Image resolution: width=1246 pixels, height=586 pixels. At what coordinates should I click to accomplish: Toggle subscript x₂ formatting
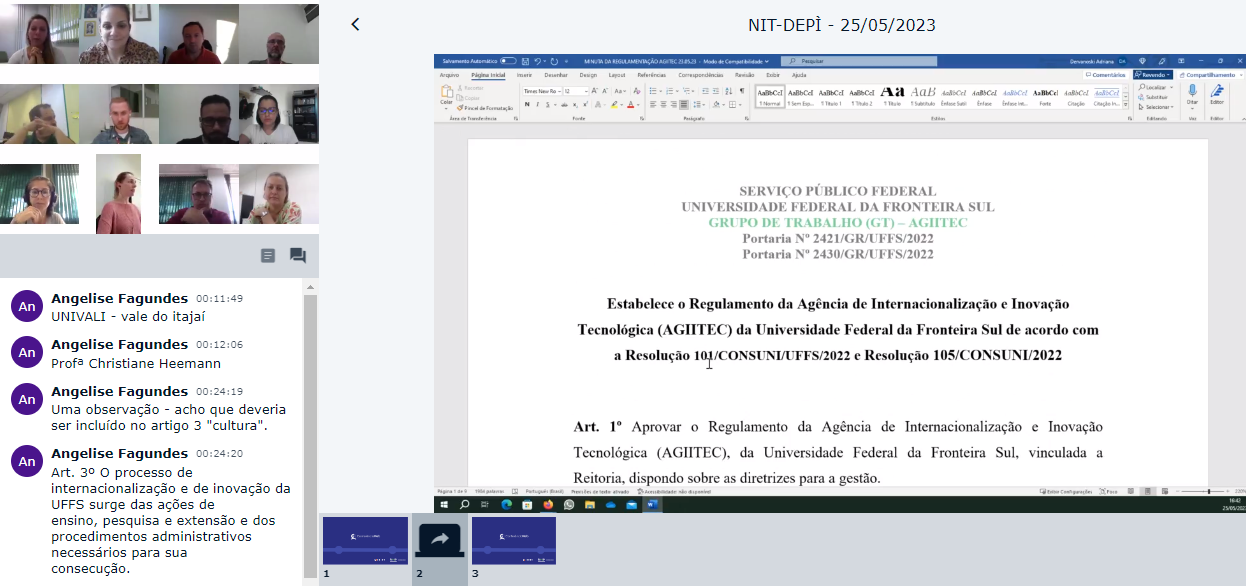click(x=575, y=104)
